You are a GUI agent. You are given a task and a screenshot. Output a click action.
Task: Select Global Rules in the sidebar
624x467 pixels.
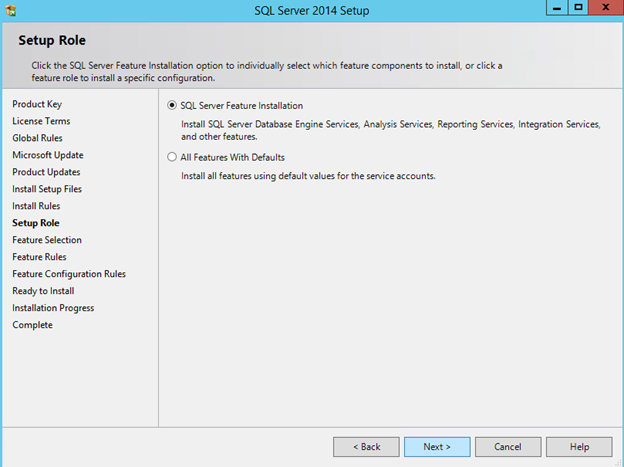(x=37, y=138)
